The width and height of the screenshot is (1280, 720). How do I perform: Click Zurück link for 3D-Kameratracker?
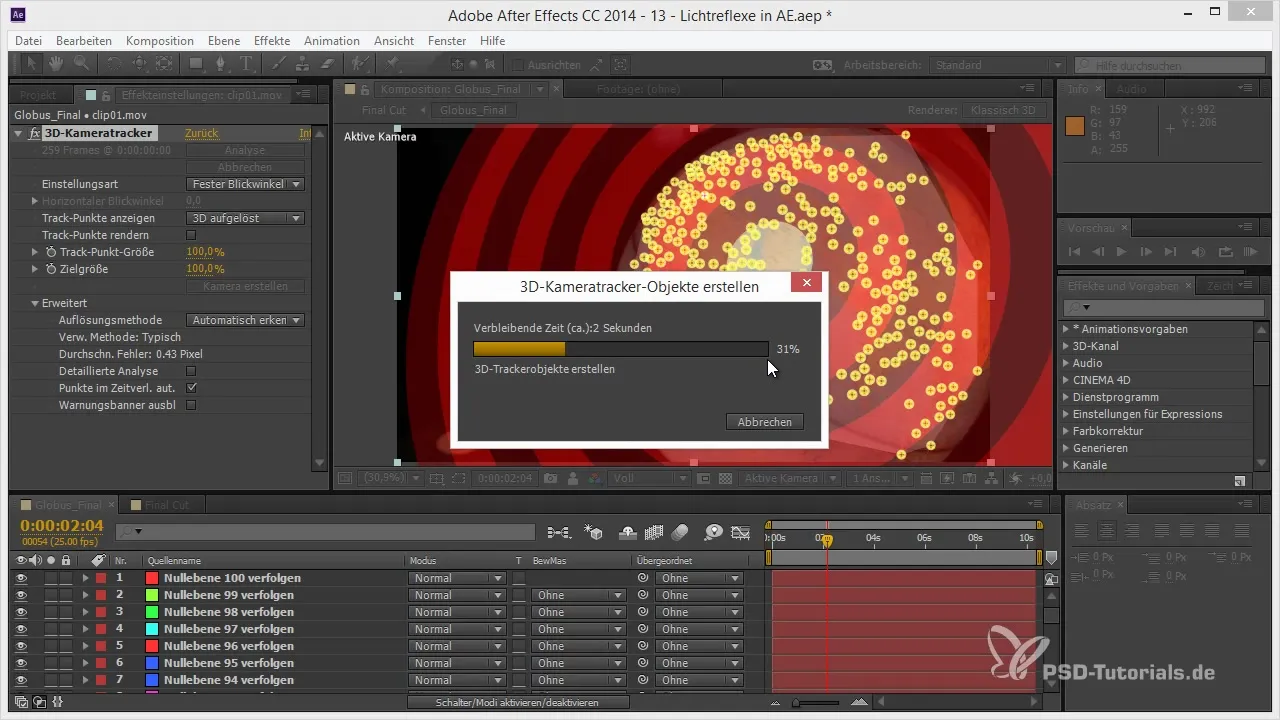pyautogui.click(x=201, y=133)
